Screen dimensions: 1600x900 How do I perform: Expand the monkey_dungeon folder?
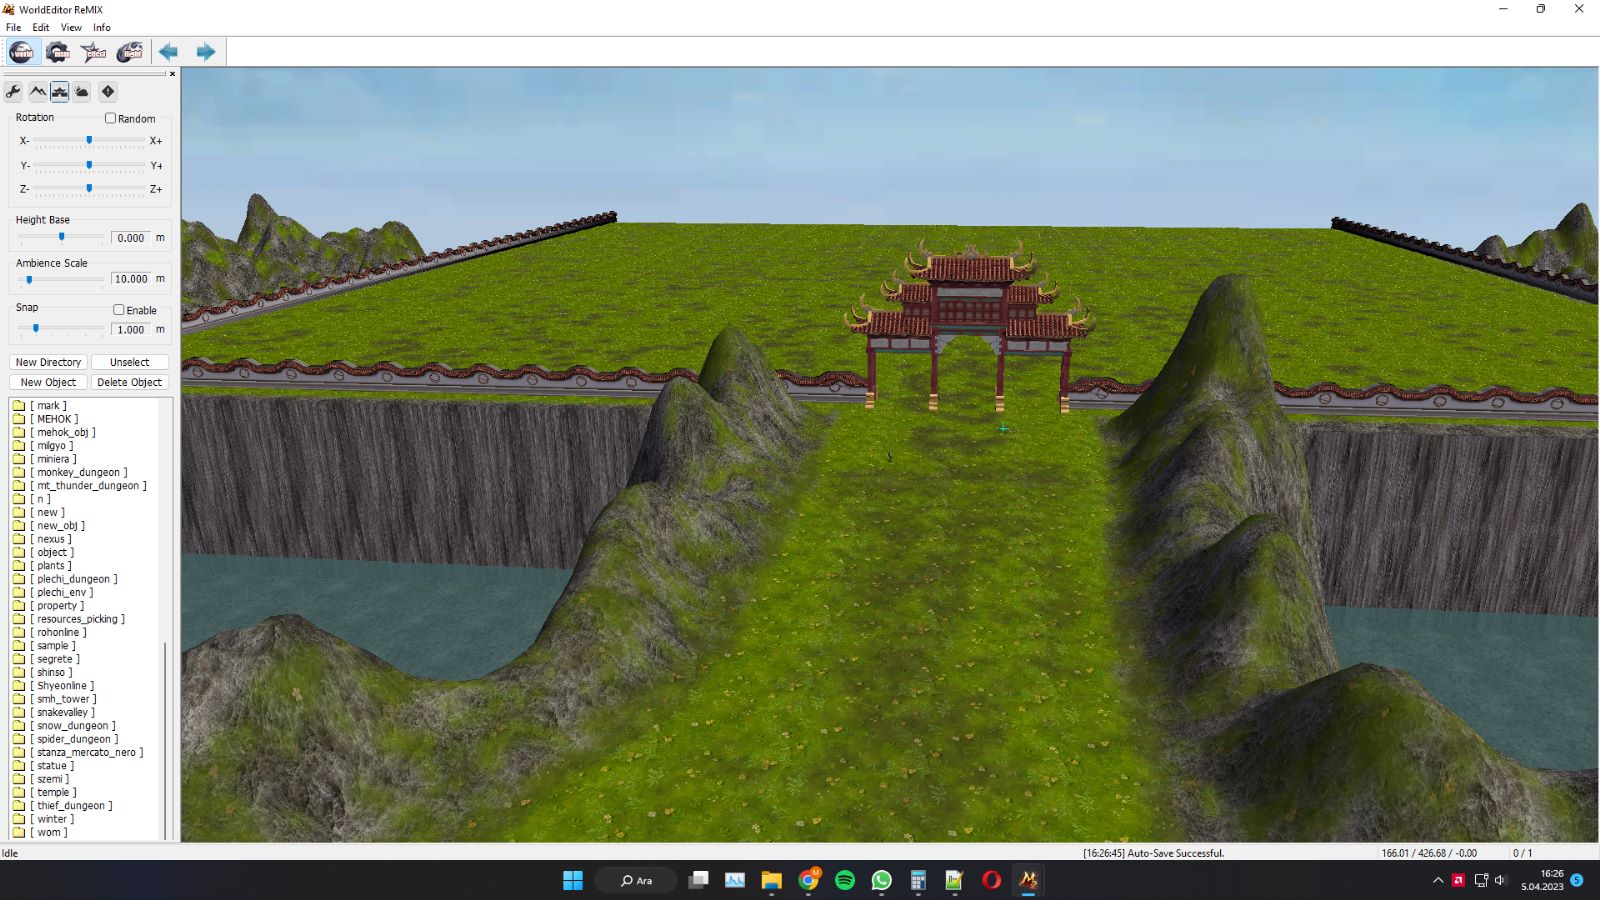click(x=70, y=472)
